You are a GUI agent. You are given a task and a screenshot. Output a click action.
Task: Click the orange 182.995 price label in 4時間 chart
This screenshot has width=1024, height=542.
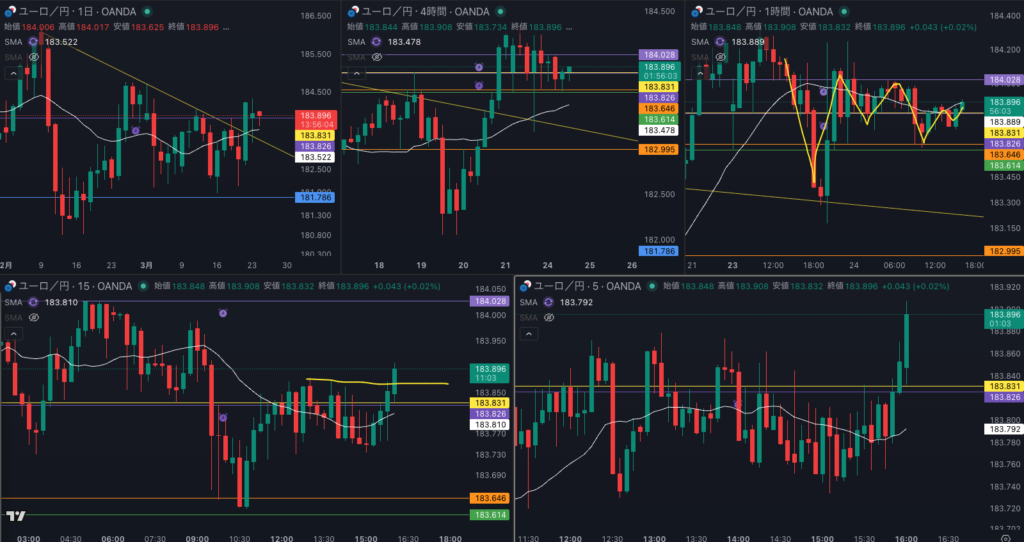coord(659,150)
